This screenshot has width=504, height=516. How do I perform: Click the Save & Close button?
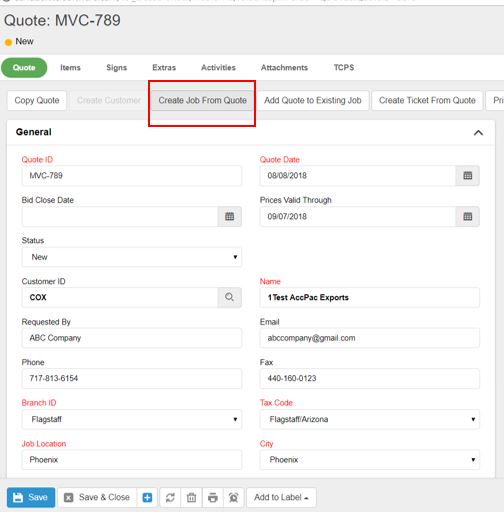point(97,497)
